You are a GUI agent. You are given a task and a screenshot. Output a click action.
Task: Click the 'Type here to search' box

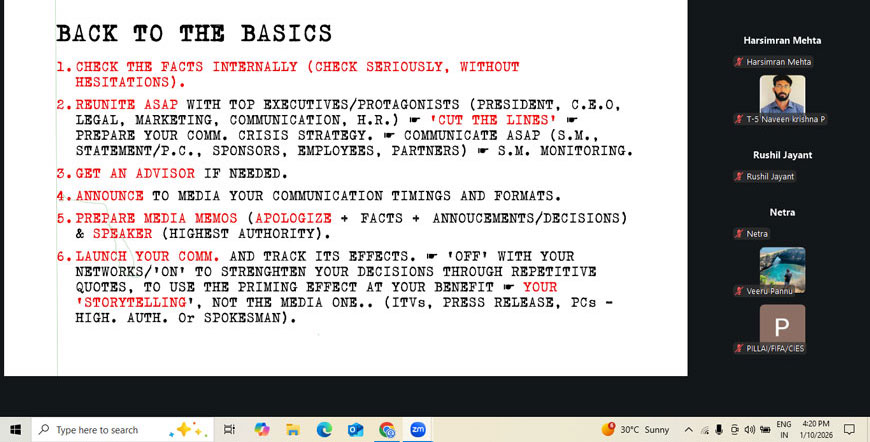[100, 429]
